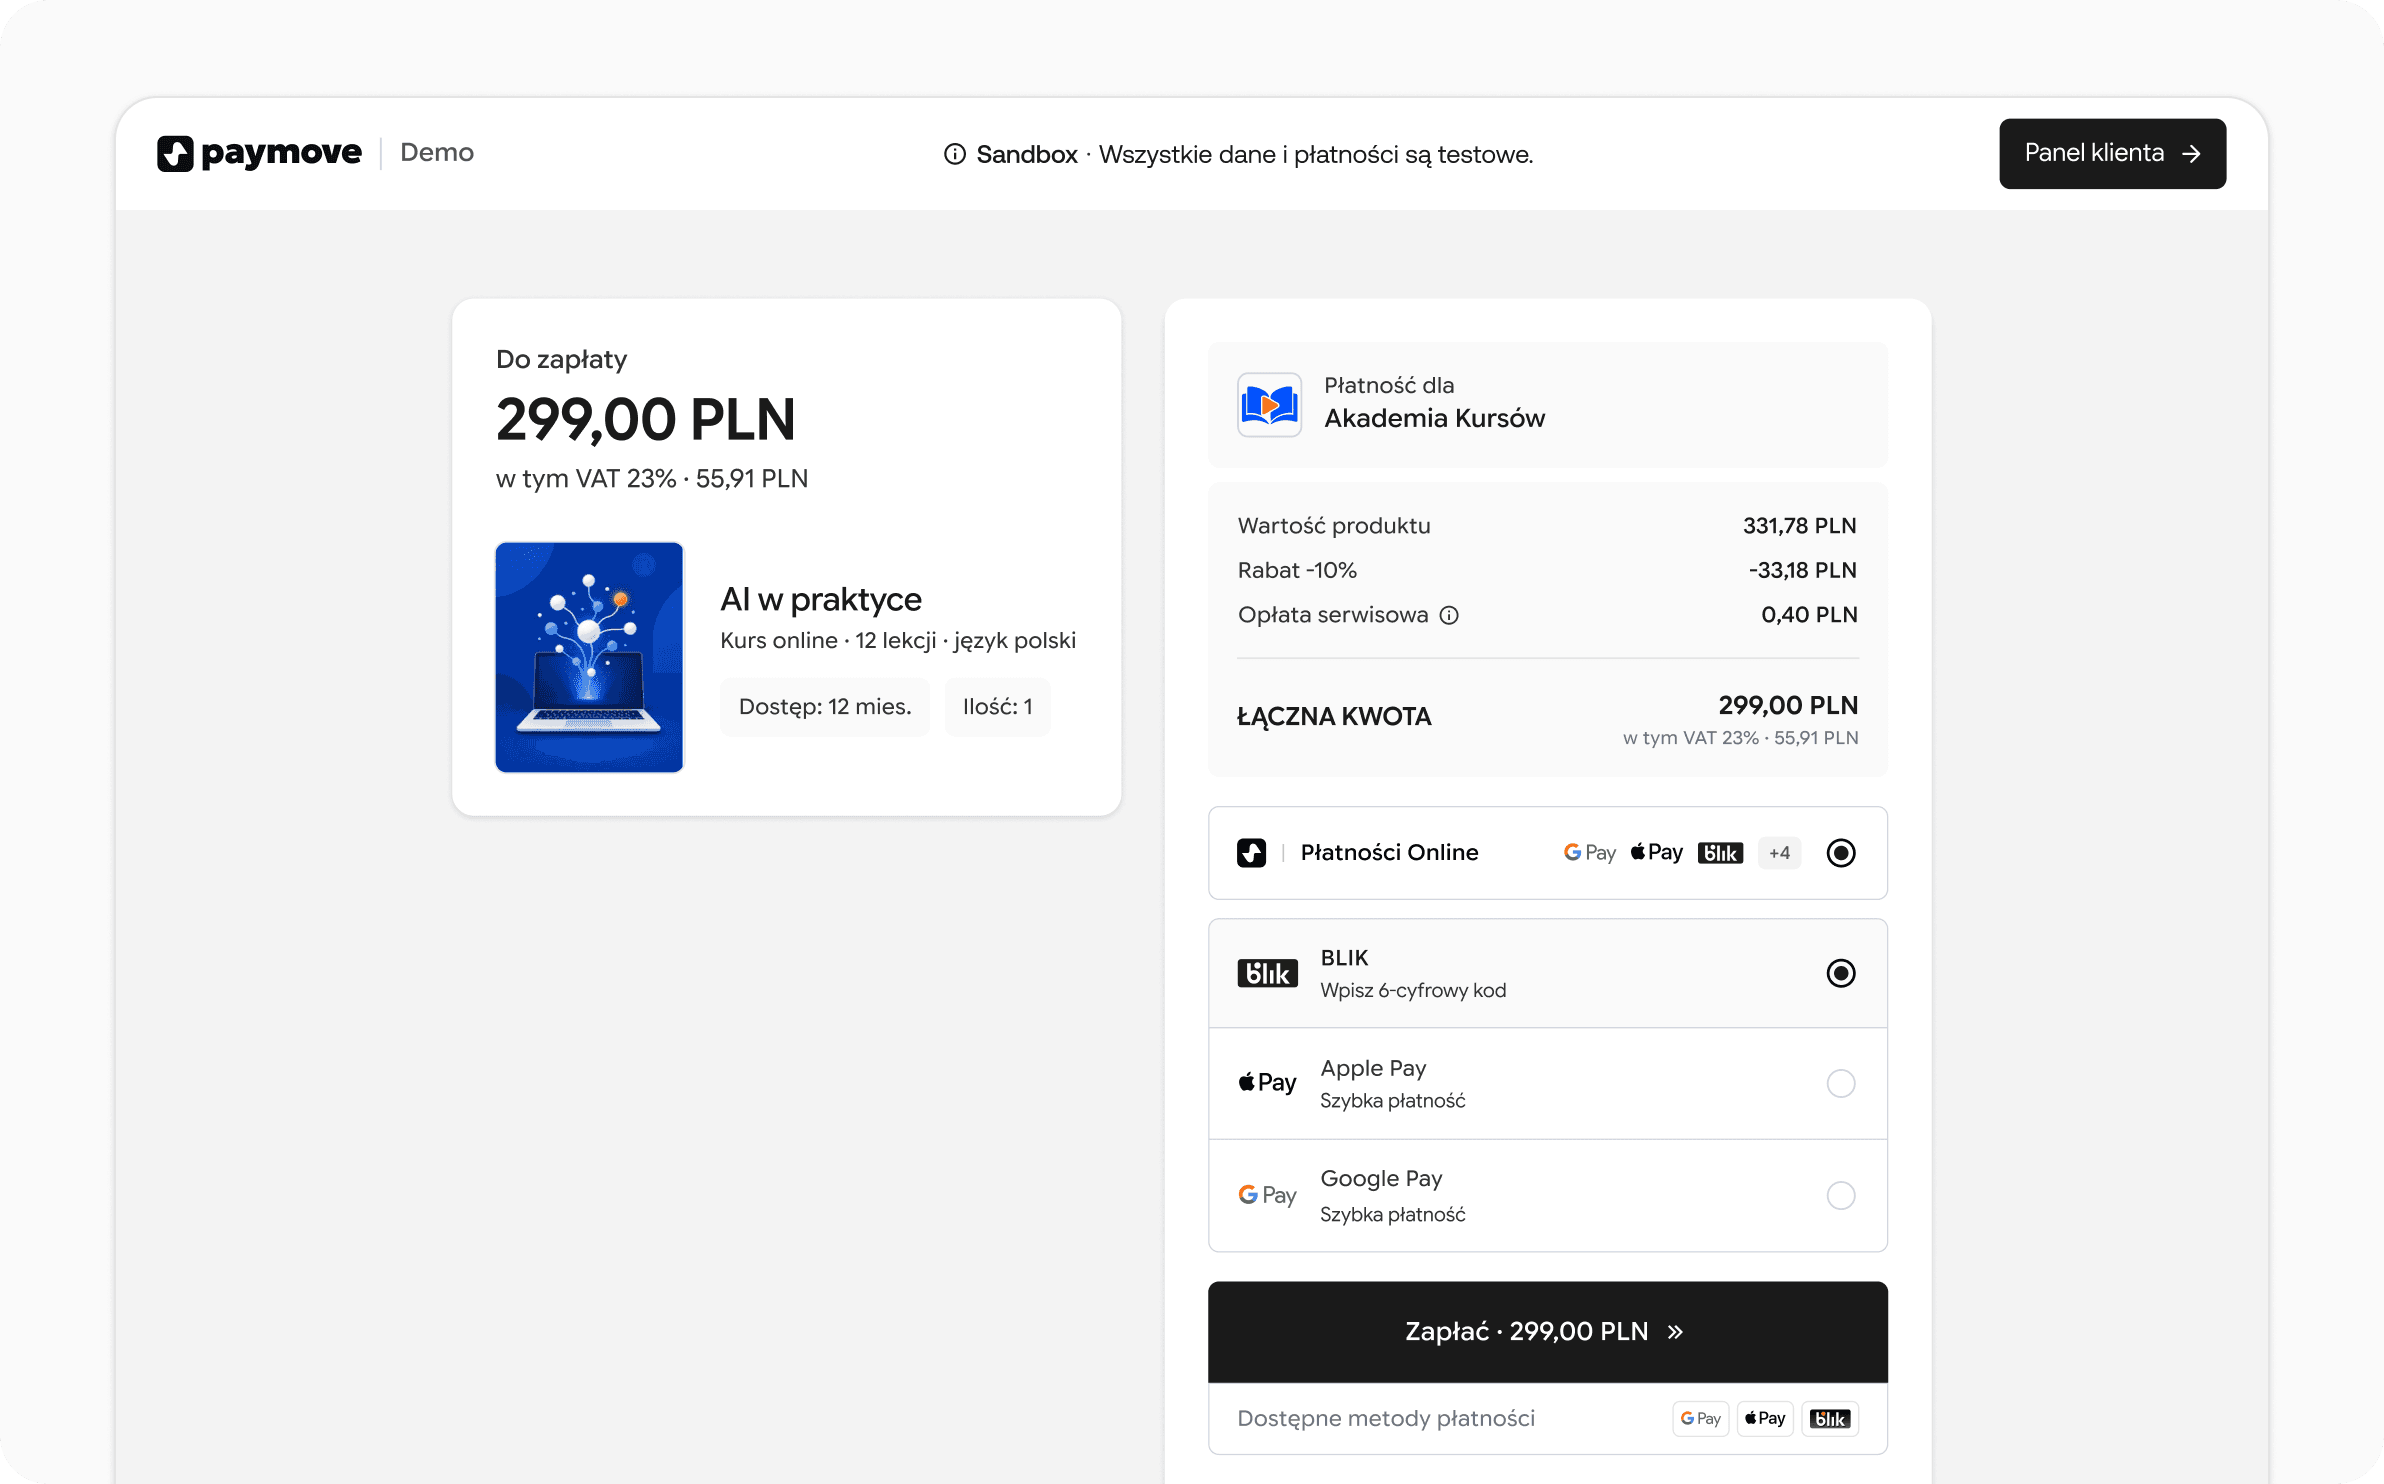
Task: Click the Płatności Online label
Action: pos(1389,852)
